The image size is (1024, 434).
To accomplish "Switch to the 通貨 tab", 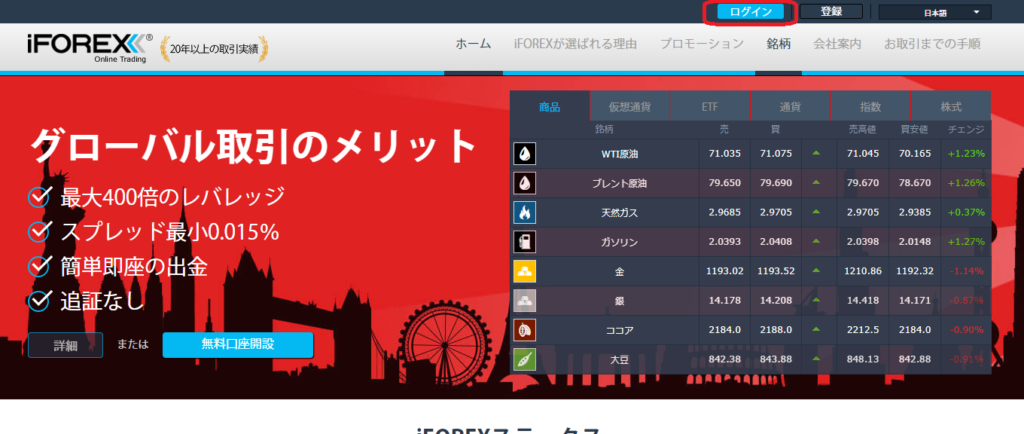I will [790, 107].
